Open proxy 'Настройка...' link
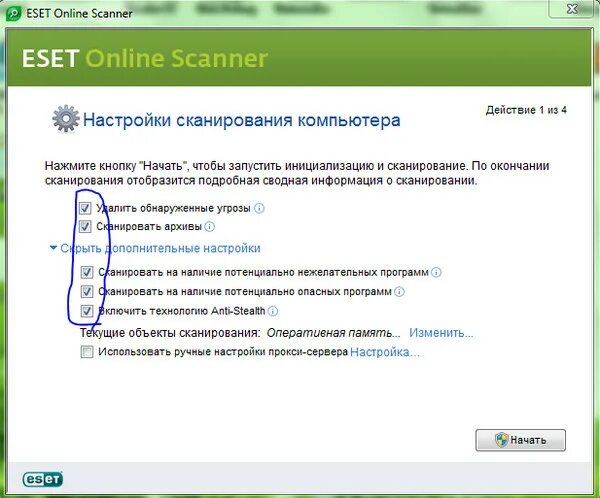 tap(385, 352)
